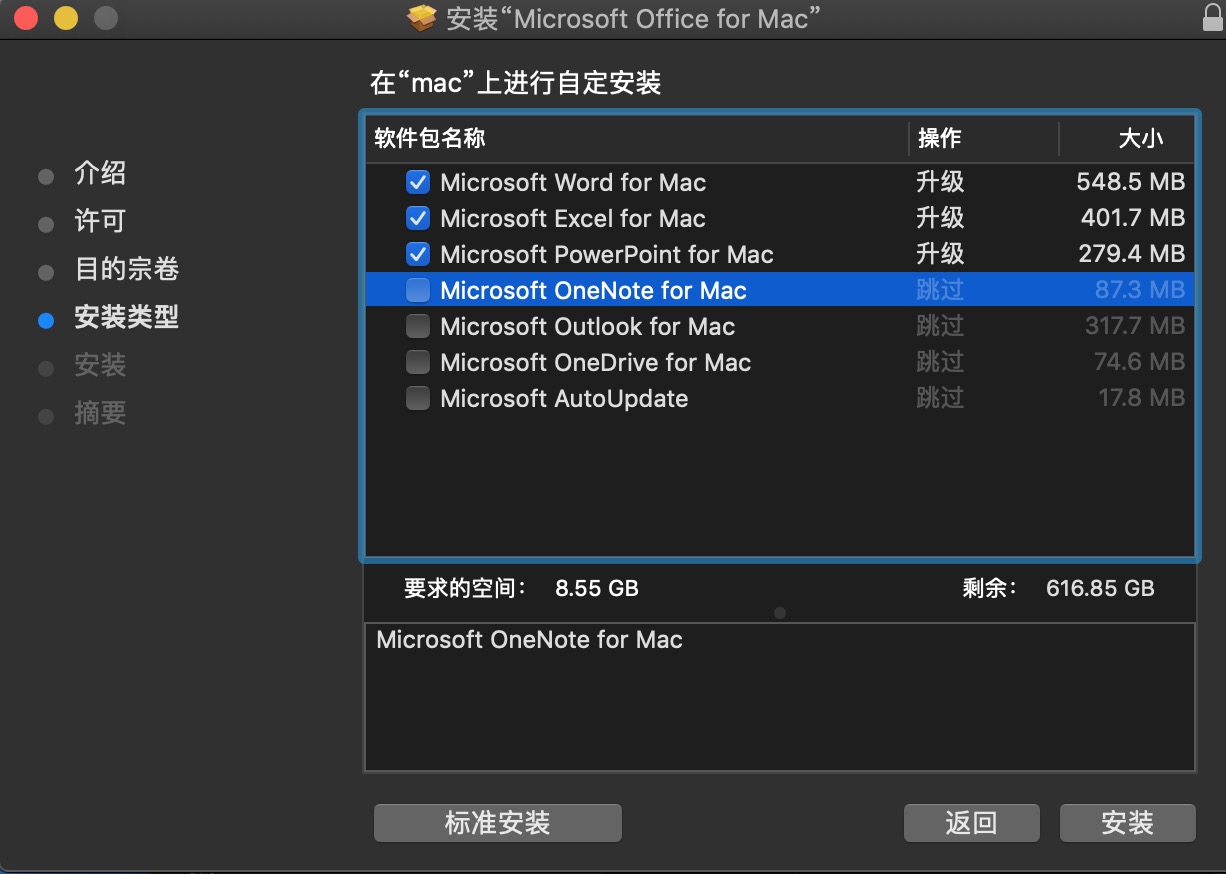Go back with the 返回 button
Image resolution: width=1226 pixels, height=874 pixels.
click(971, 823)
